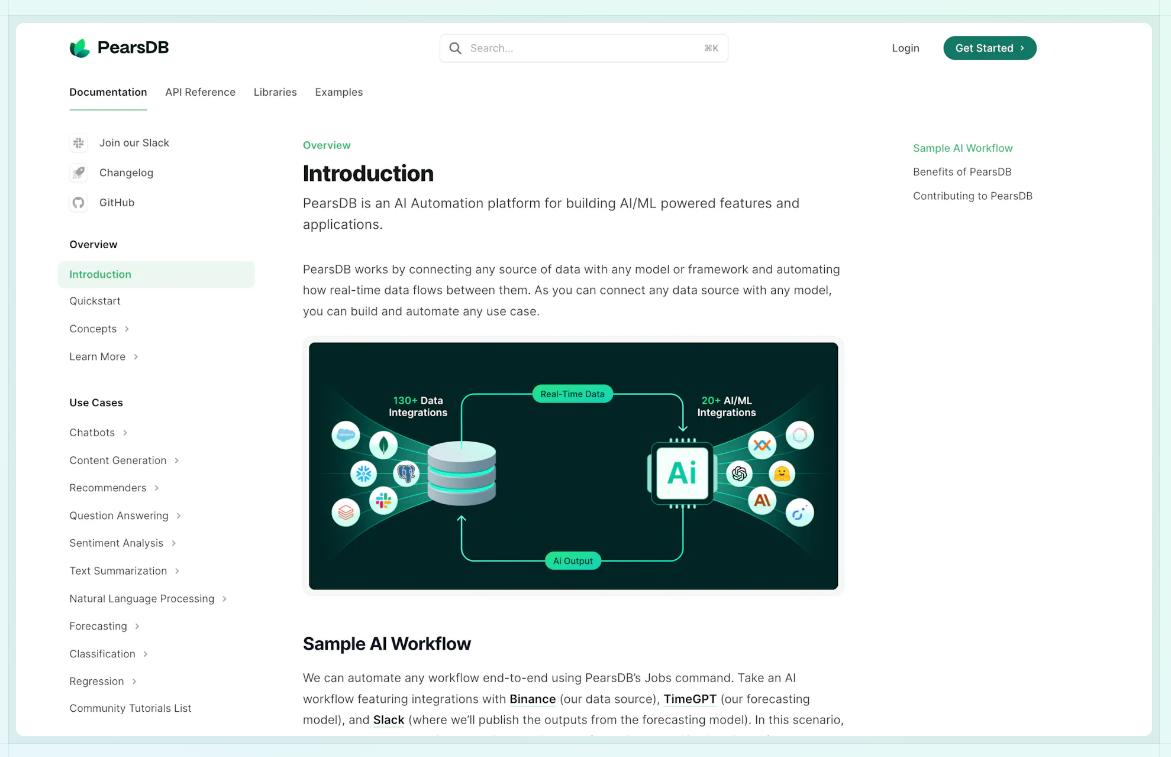
Task: Click the Login link
Action: [905, 48]
